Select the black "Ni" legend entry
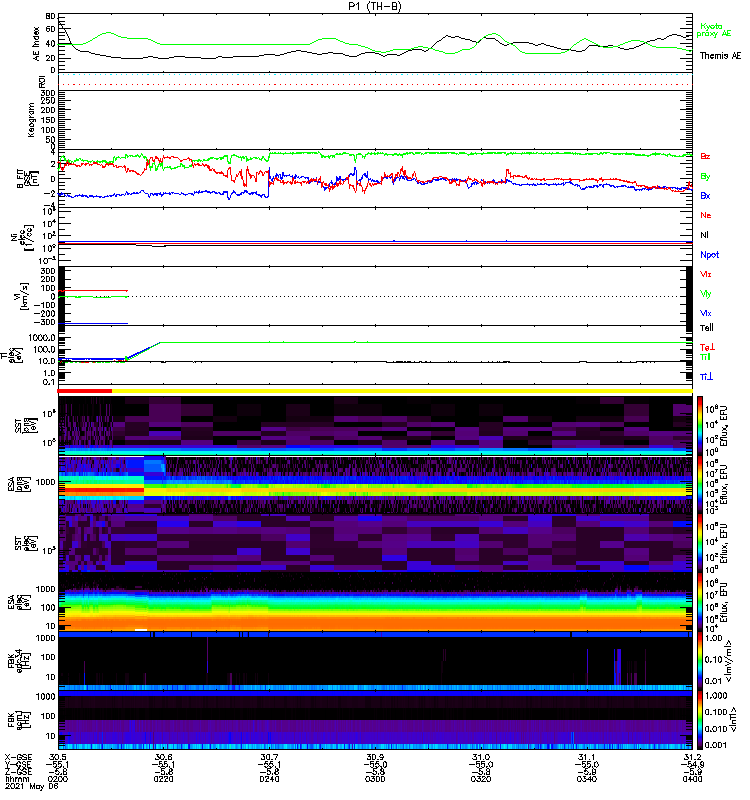 (704, 235)
